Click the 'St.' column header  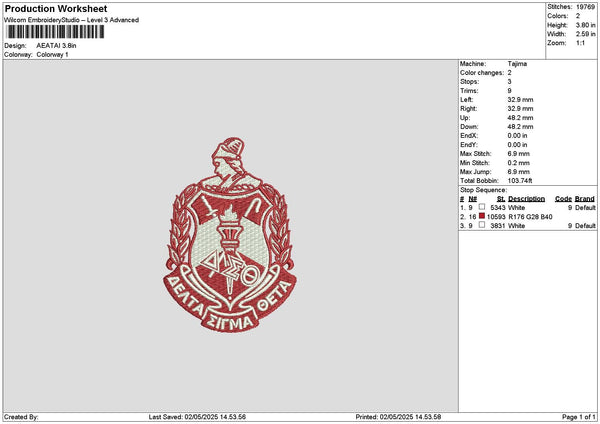[x=501, y=199]
